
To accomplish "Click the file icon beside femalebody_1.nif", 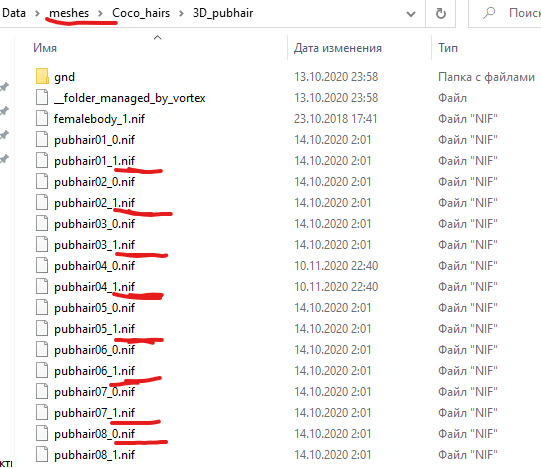I will pyautogui.click(x=42, y=118).
